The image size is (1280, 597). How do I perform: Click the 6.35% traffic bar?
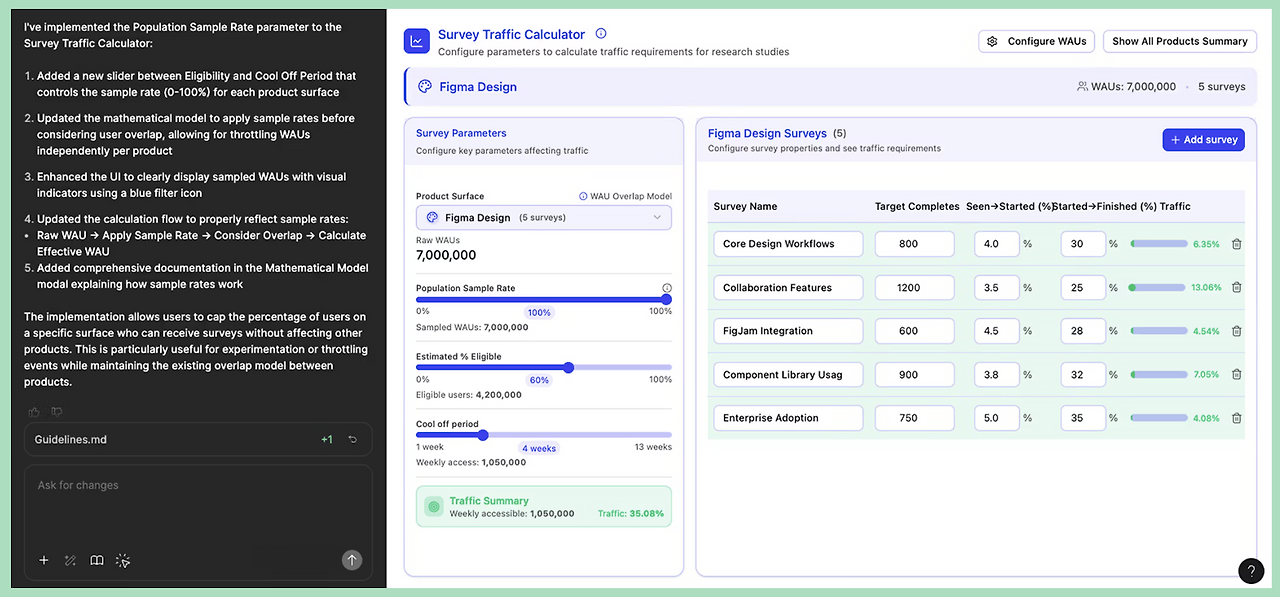coord(1158,244)
